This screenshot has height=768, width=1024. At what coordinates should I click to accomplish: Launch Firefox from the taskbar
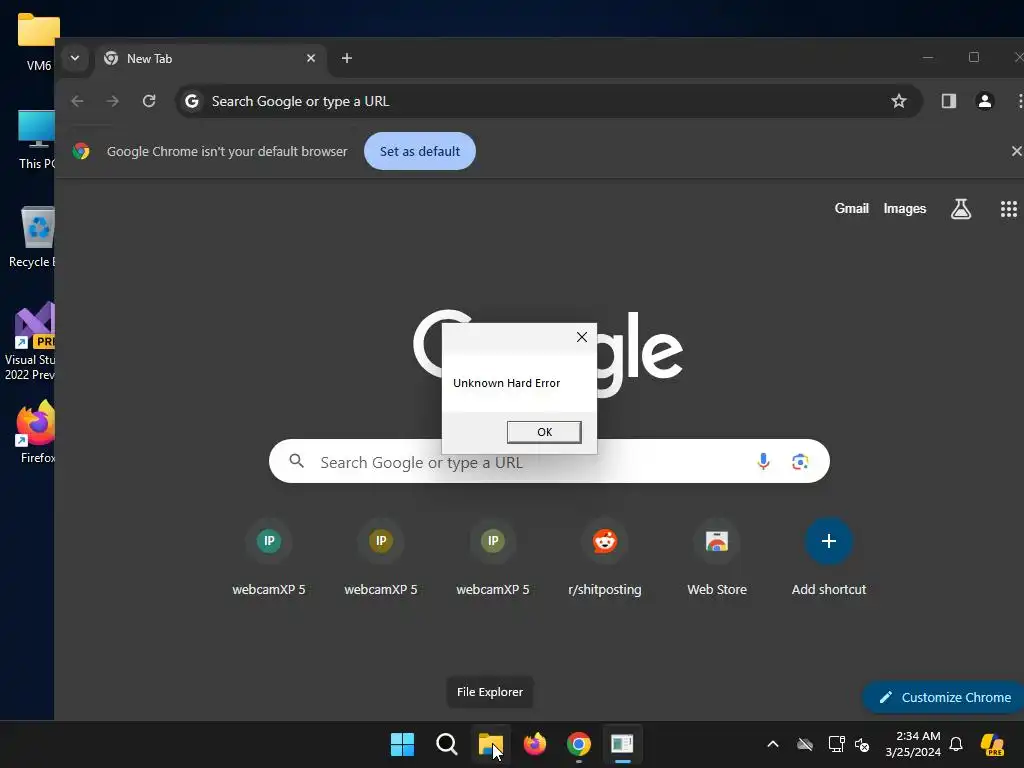pos(535,744)
